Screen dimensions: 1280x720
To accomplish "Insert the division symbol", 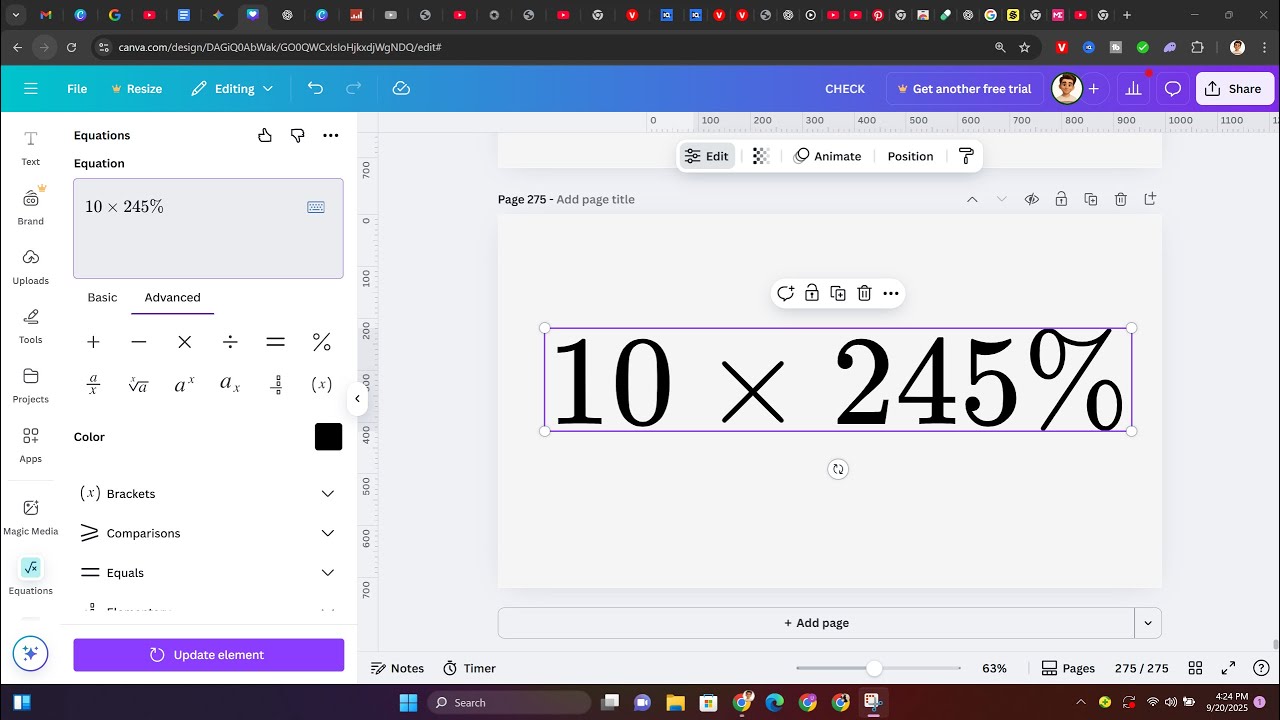I will point(230,342).
